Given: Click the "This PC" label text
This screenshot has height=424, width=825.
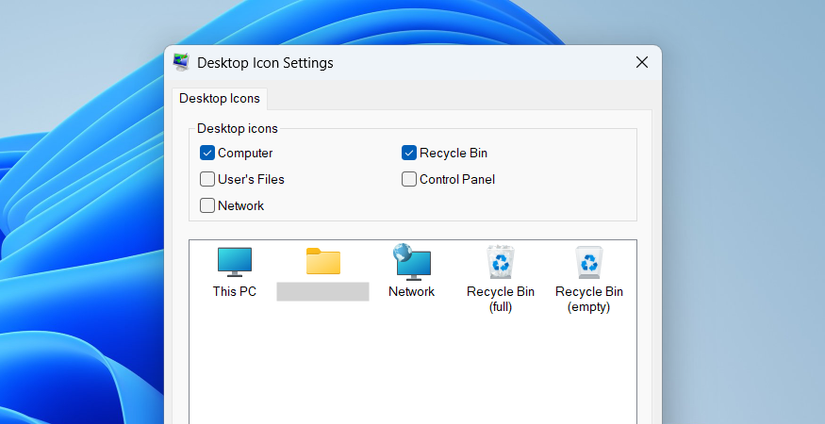Looking at the screenshot, I should 235,291.
